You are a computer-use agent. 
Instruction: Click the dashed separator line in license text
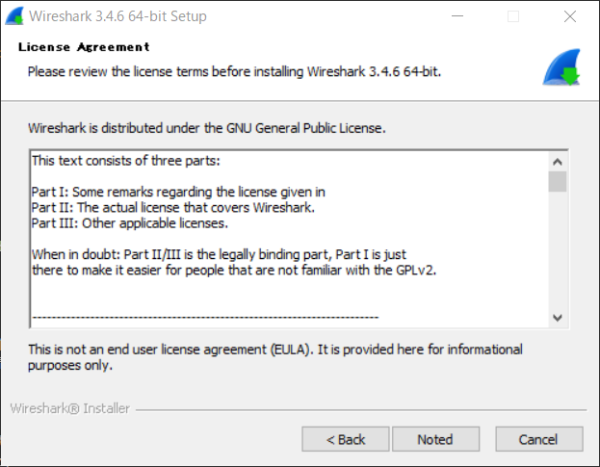click(205, 317)
